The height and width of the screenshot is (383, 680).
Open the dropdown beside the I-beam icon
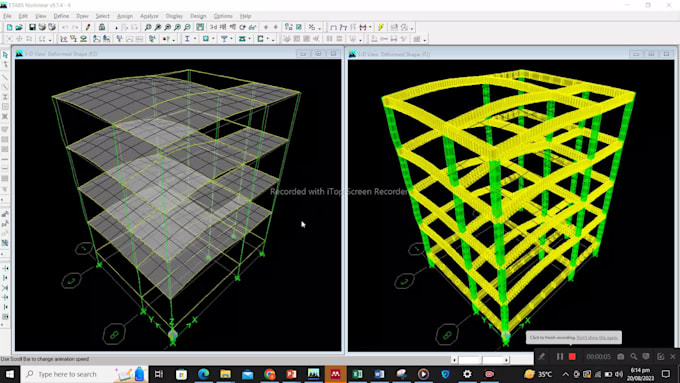(195, 39)
